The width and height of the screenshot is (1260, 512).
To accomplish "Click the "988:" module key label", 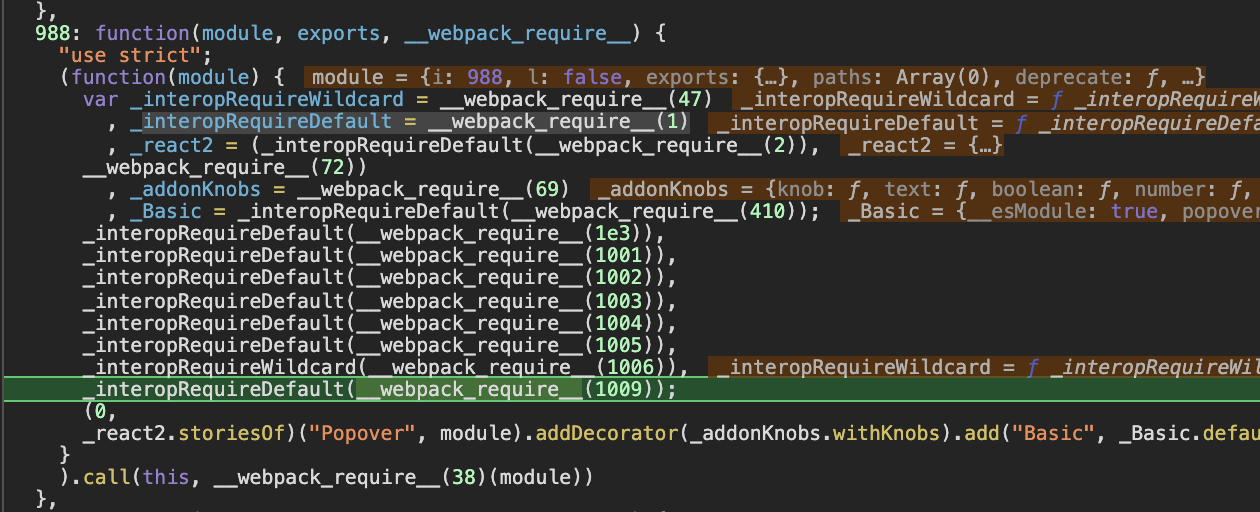I will [59, 33].
